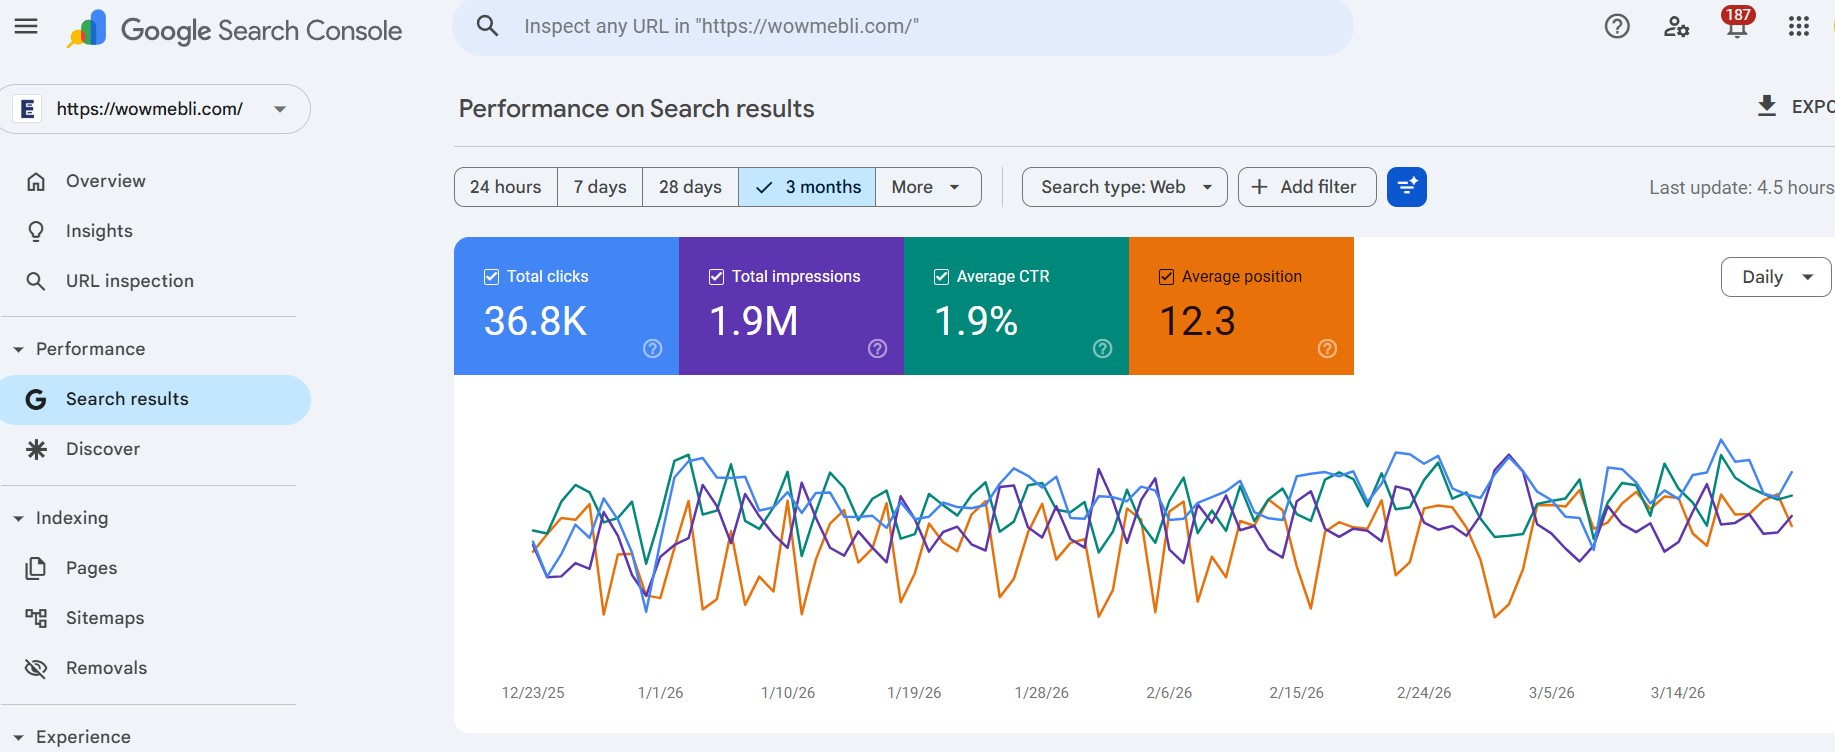The image size is (1835, 752).
Task: Collapse the Experience section
Action: click(x=18, y=738)
